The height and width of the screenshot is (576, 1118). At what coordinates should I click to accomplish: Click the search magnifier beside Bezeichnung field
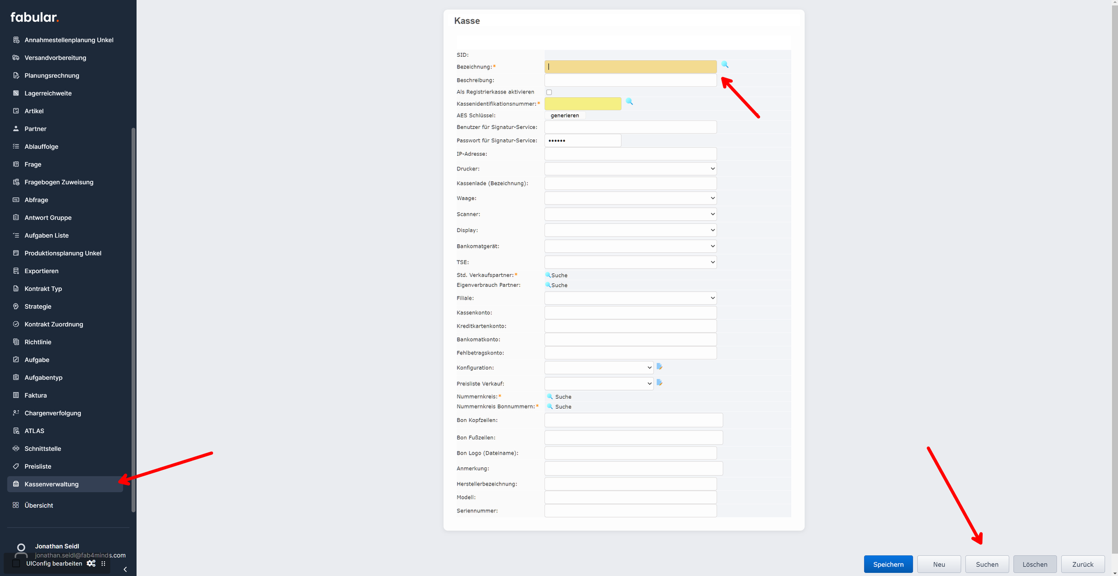tap(725, 65)
